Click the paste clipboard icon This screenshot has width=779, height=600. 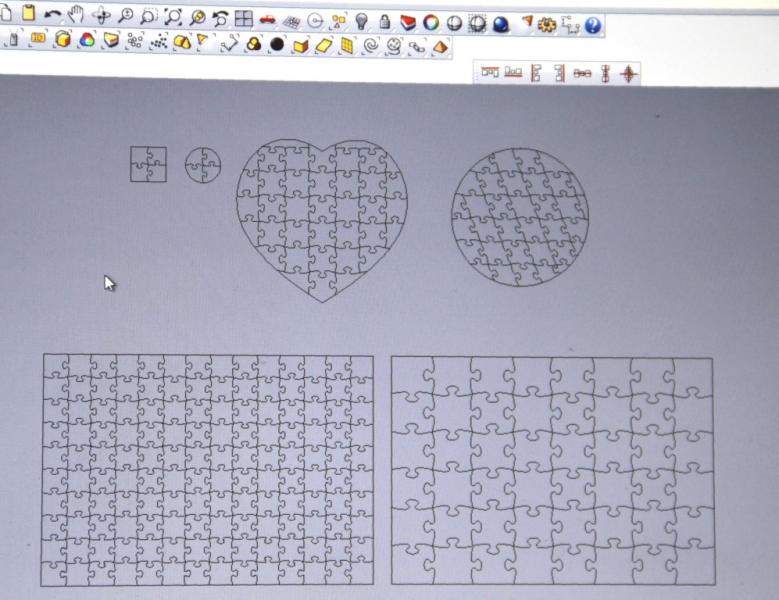pos(28,13)
